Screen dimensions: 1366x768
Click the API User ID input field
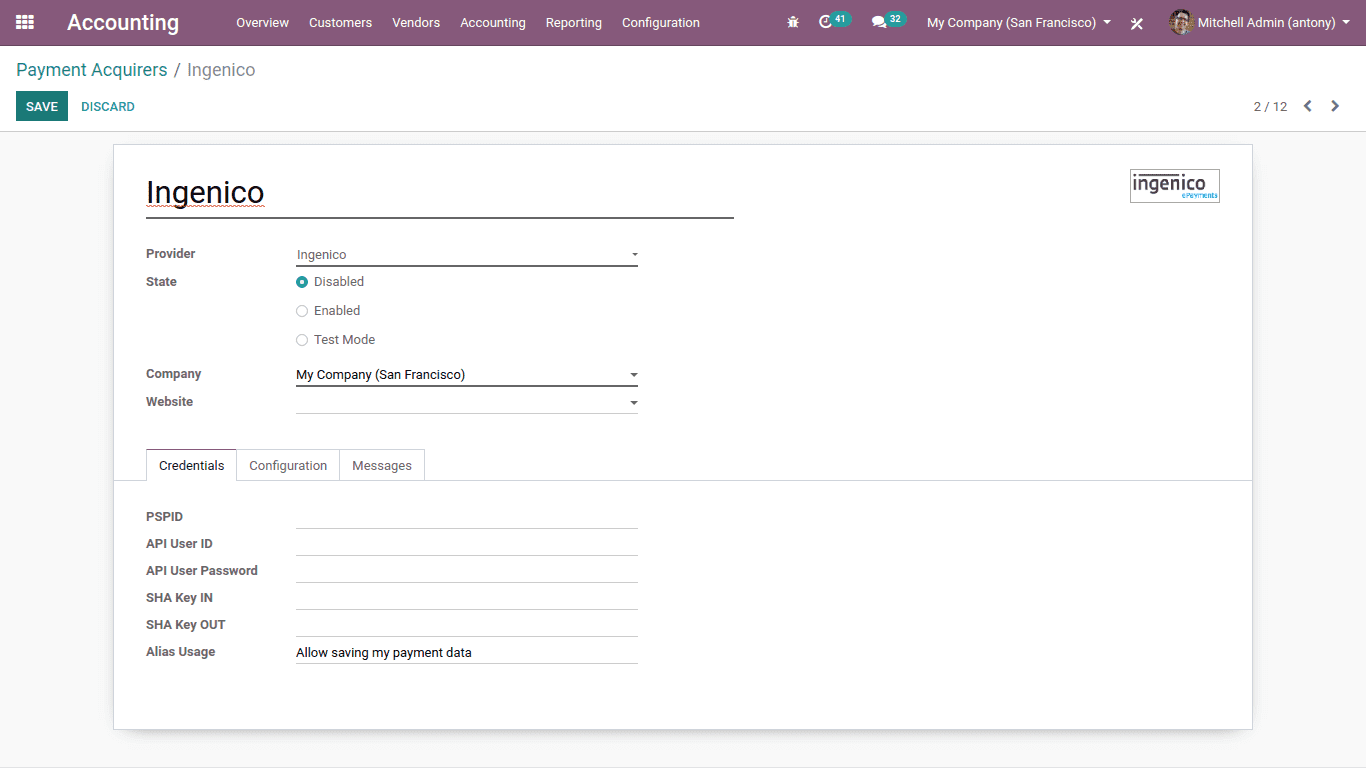467,544
